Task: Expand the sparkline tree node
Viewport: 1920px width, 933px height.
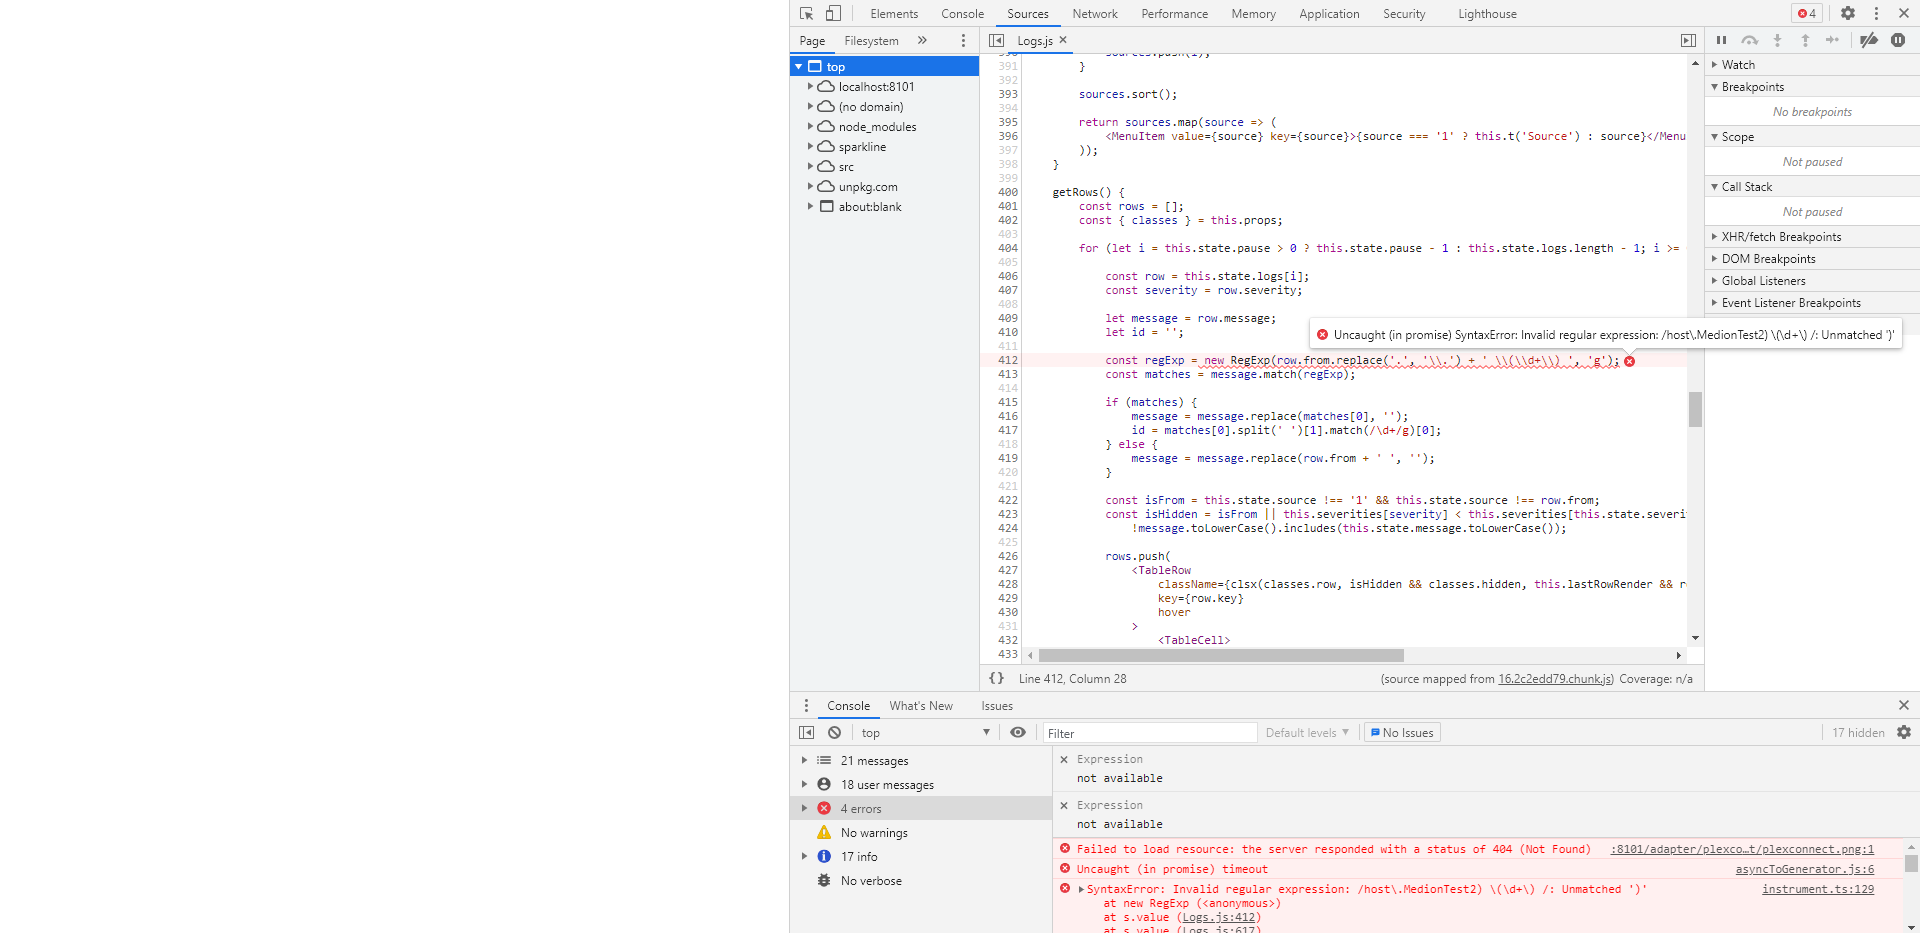Action: coord(810,147)
